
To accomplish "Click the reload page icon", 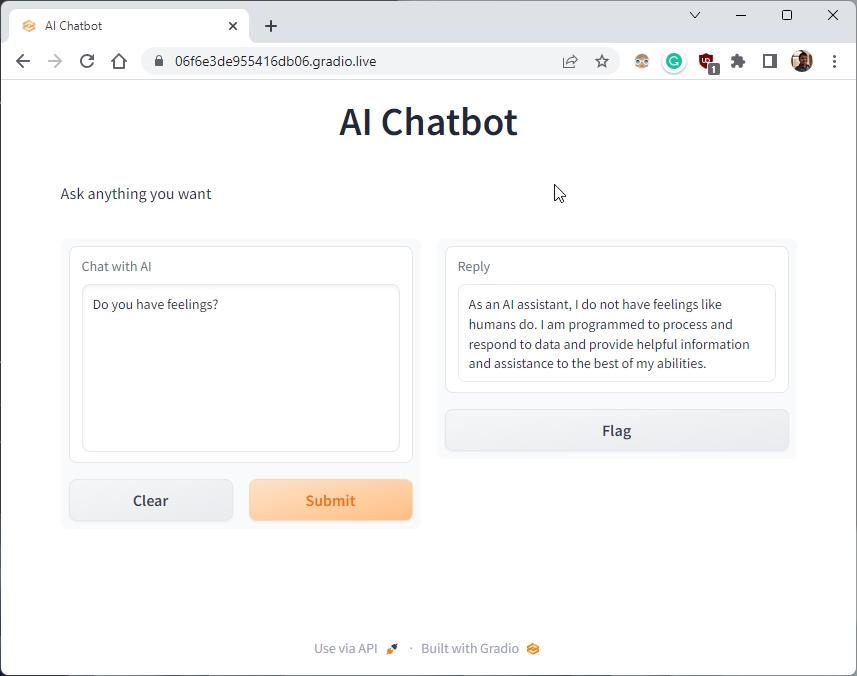I will (x=87, y=61).
